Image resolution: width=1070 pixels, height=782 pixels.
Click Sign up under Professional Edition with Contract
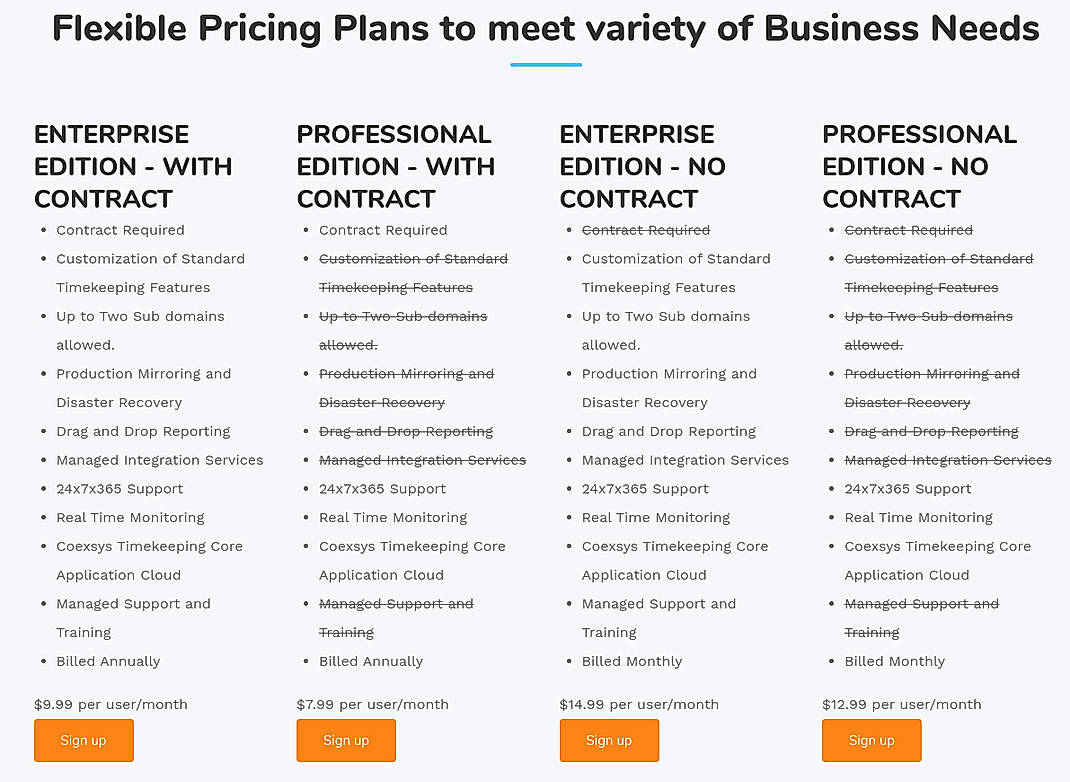point(346,740)
